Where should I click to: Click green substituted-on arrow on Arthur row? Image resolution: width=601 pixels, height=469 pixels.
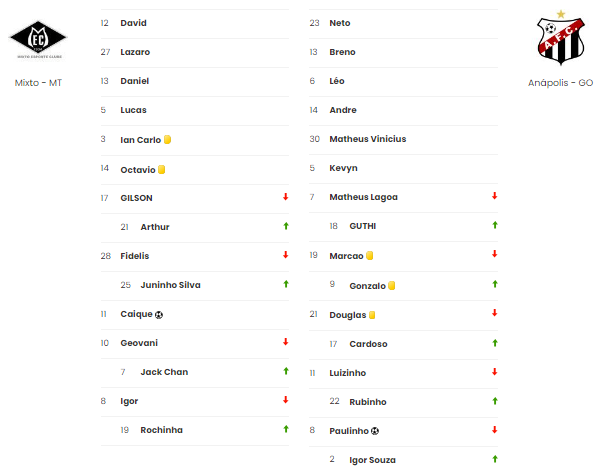coord(286,226)
